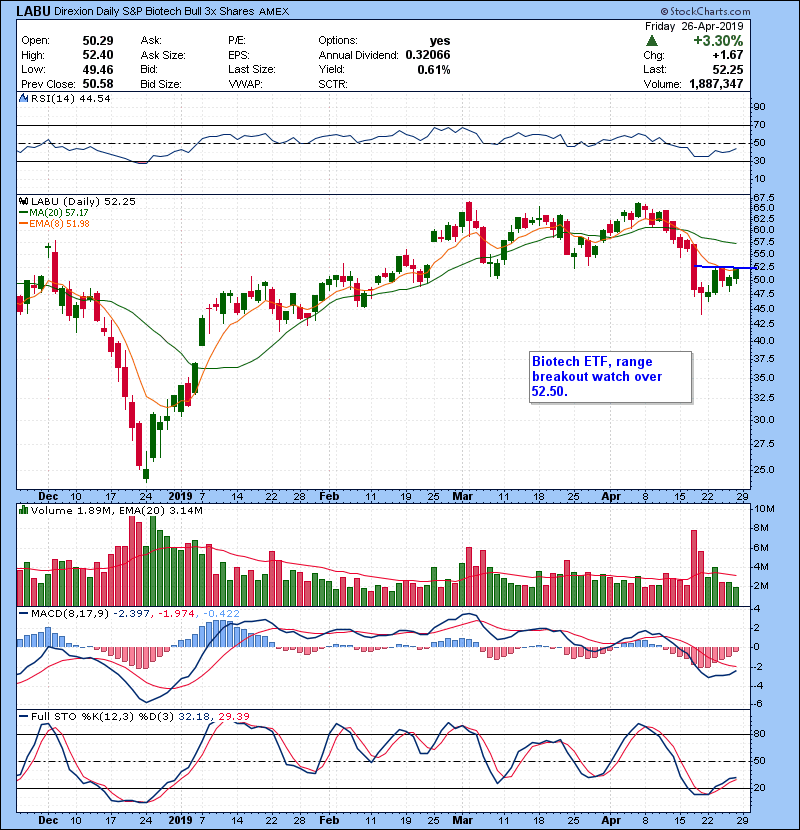Select the LABU ticker symbol in title
Viewport: 800px width, 830px height.
coord(33,11)
